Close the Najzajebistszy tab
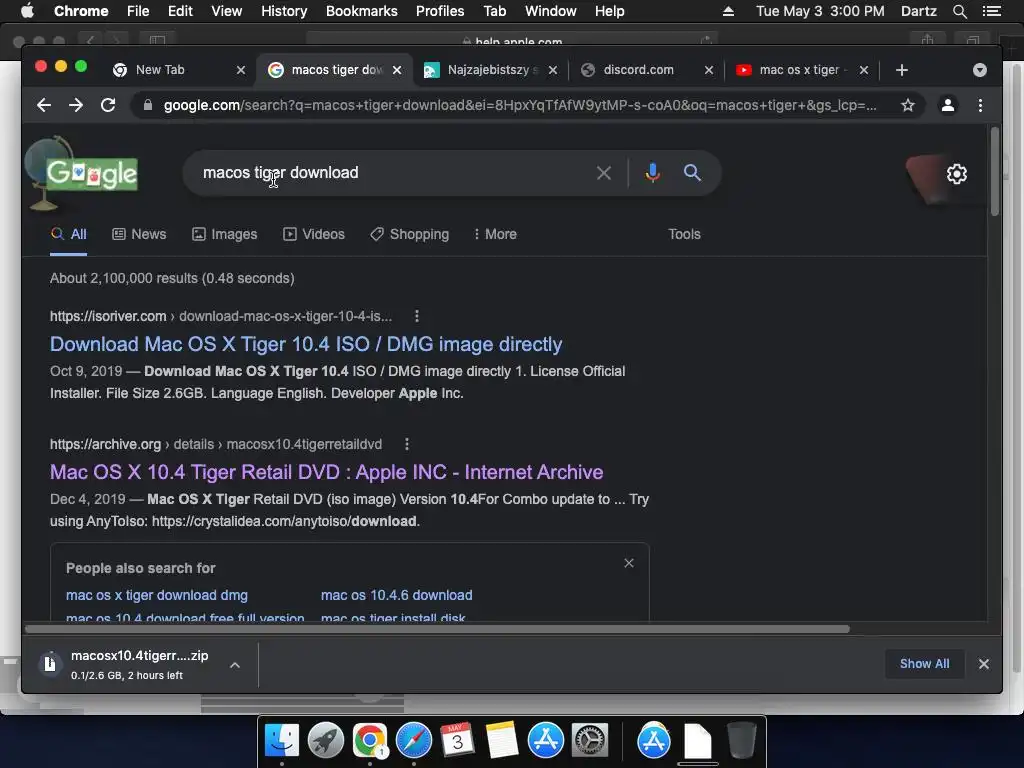 pyautogui.click(x=553, y=70)
